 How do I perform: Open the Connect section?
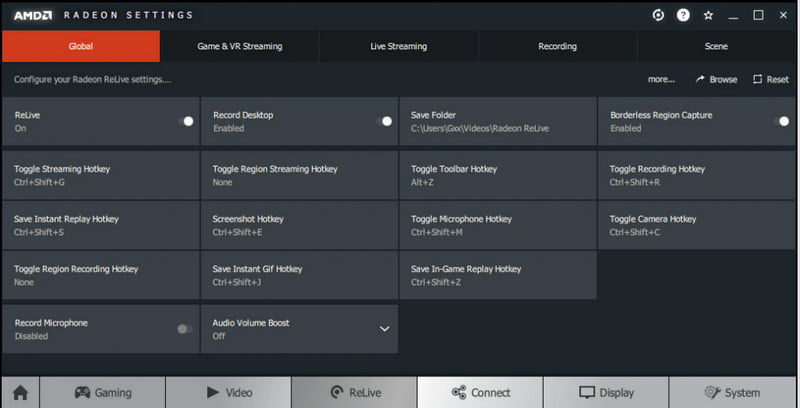(480, 393)
